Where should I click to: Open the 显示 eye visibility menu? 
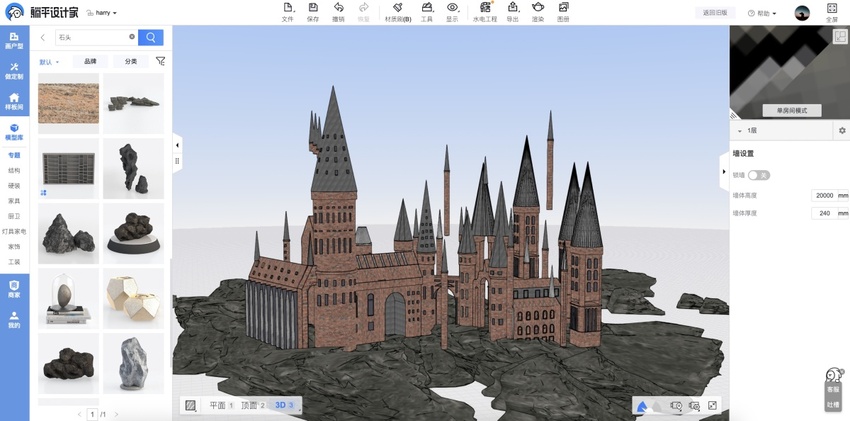452,12
